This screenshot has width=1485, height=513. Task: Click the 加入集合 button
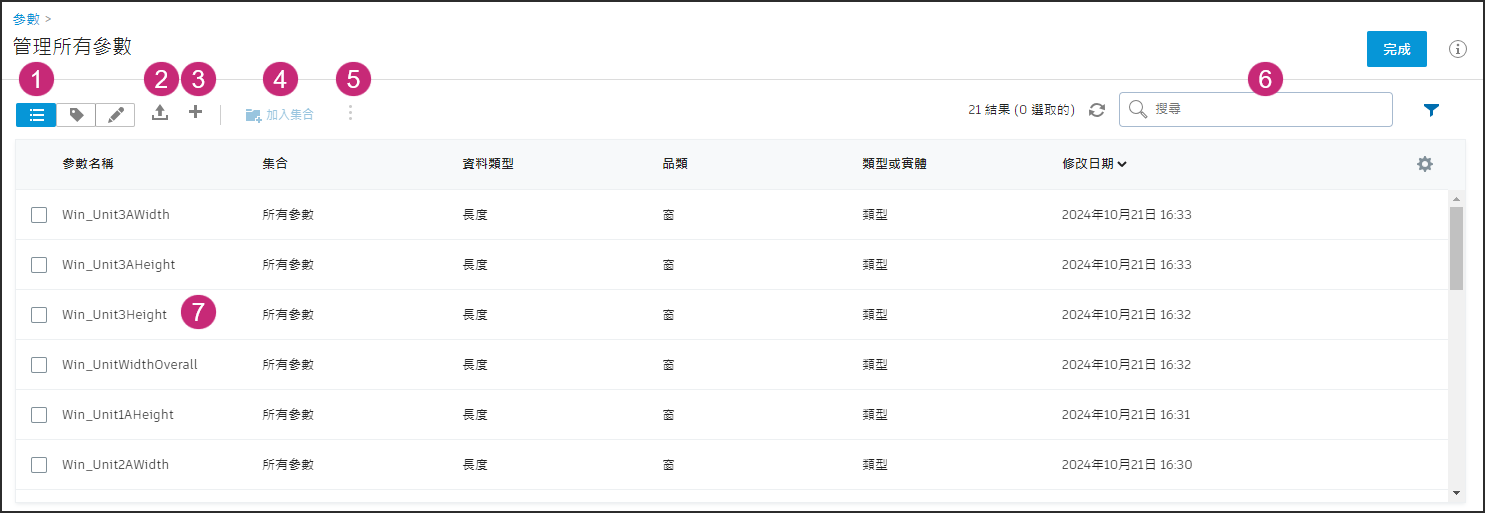point(280,115)
